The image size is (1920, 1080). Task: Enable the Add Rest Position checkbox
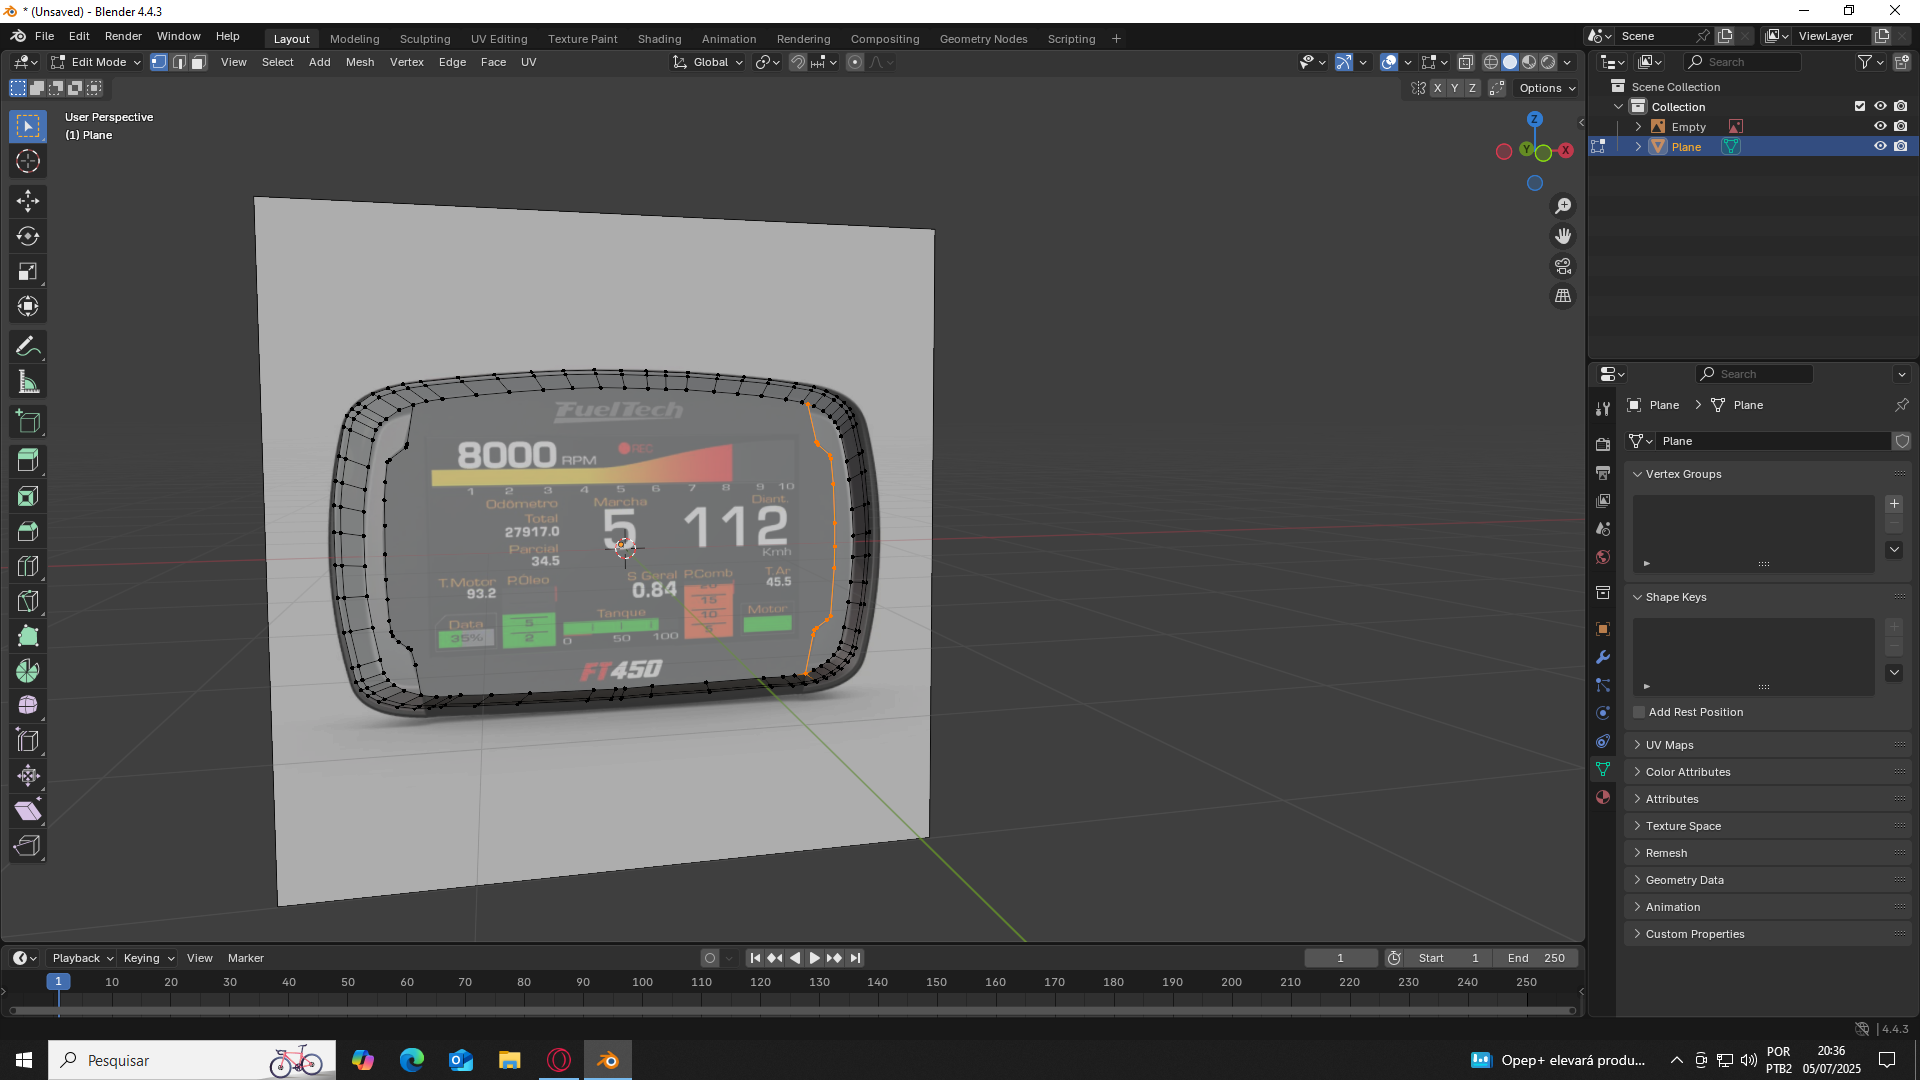pyautogui.click(x=1639, y=712)
